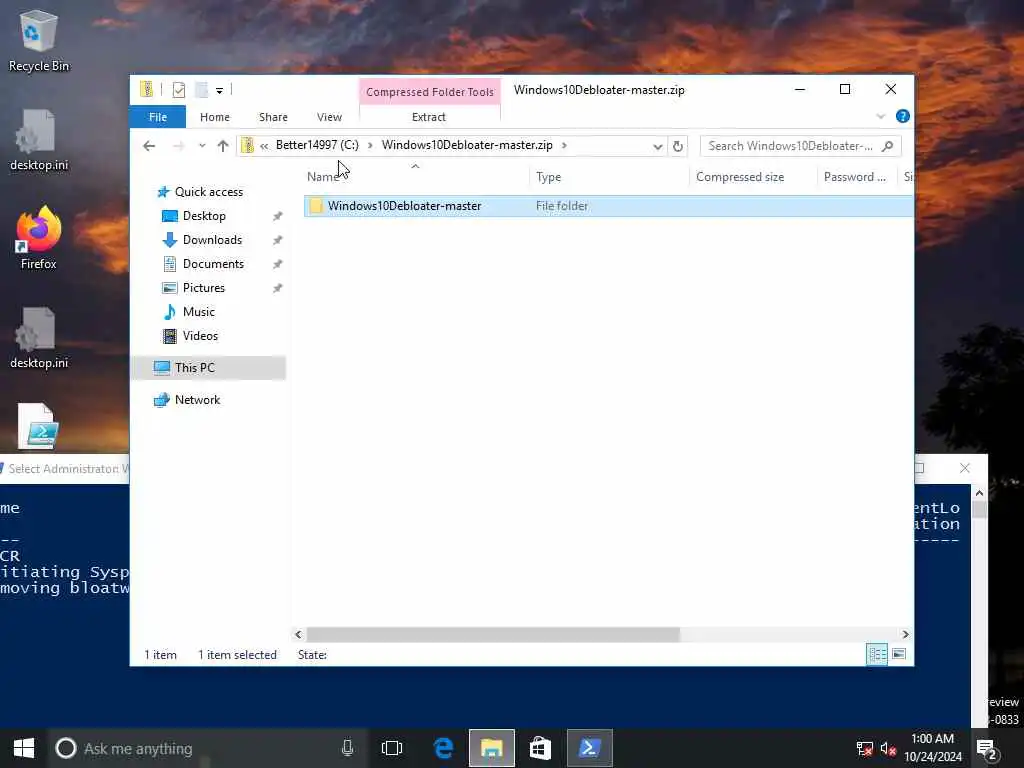Click Windows10Debloater-master.zip breadcrumb
This screenshot has width=1024, height=768.
(467, 145)
